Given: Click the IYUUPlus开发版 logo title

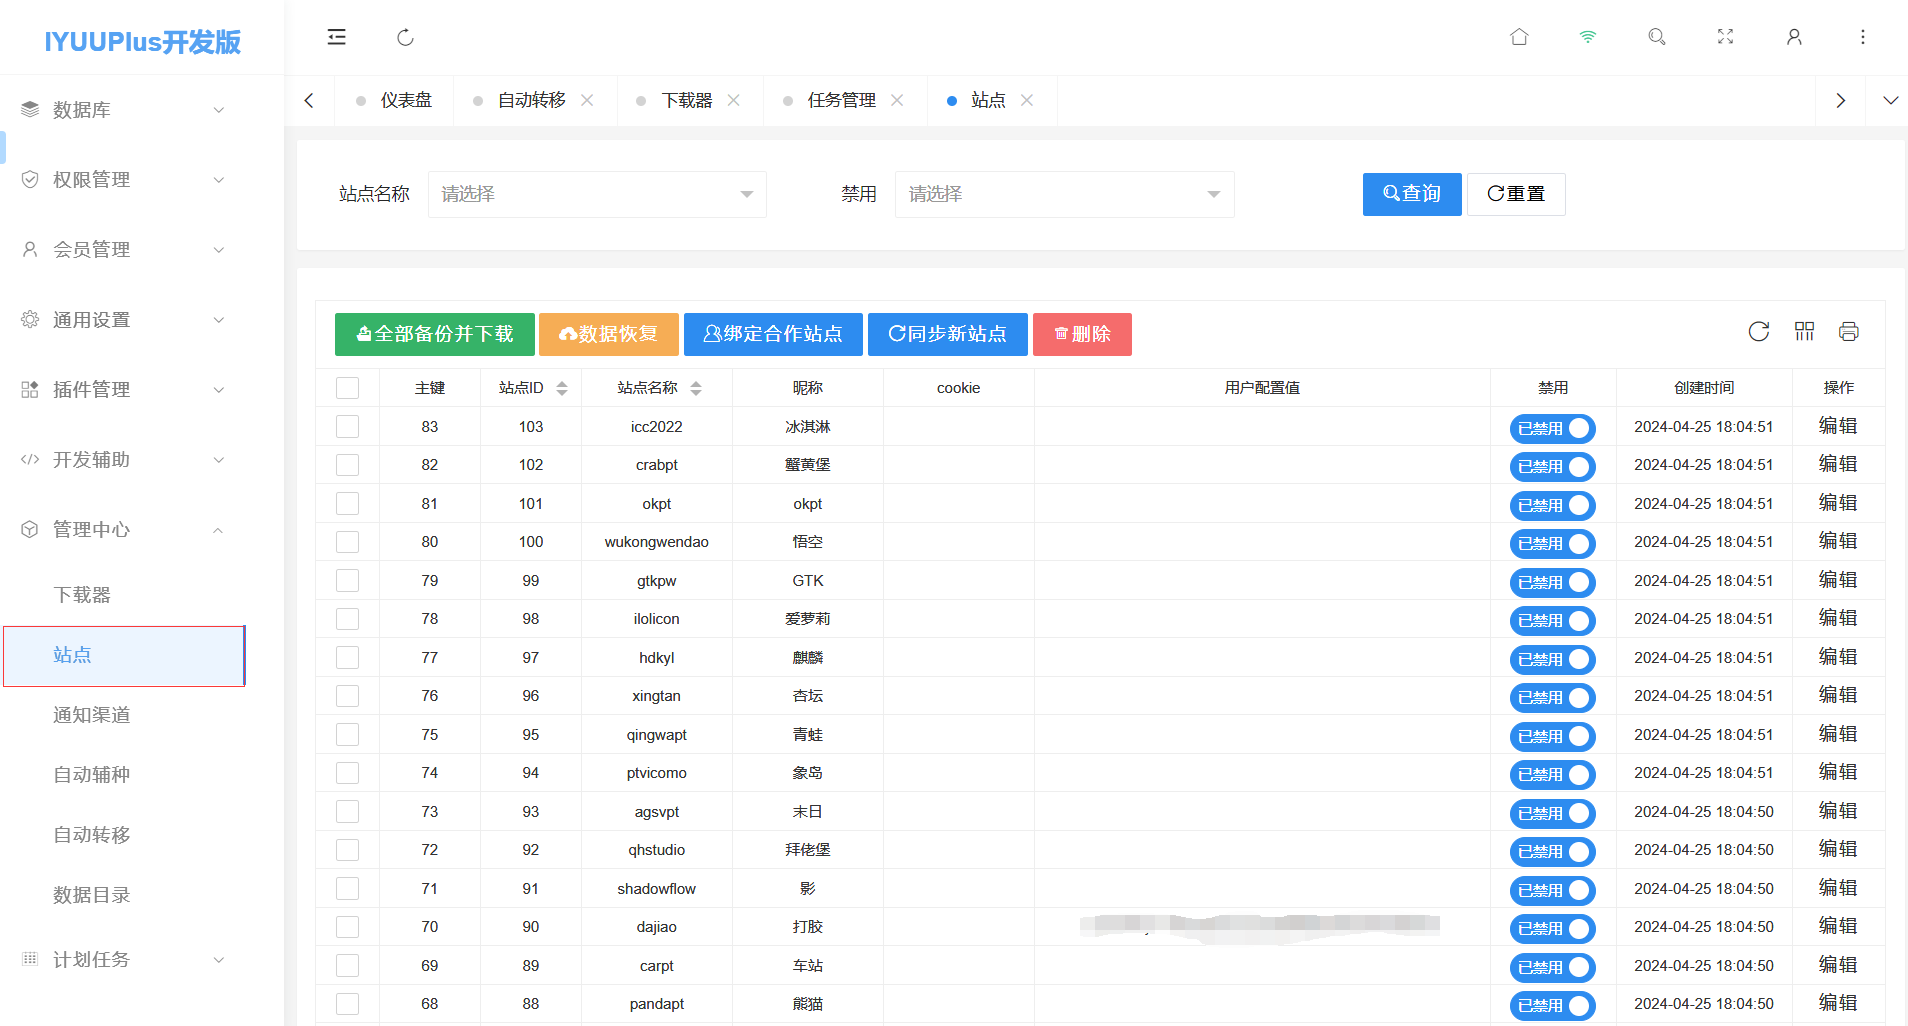Looking at the screenshot, I should [x=142, y=42].
